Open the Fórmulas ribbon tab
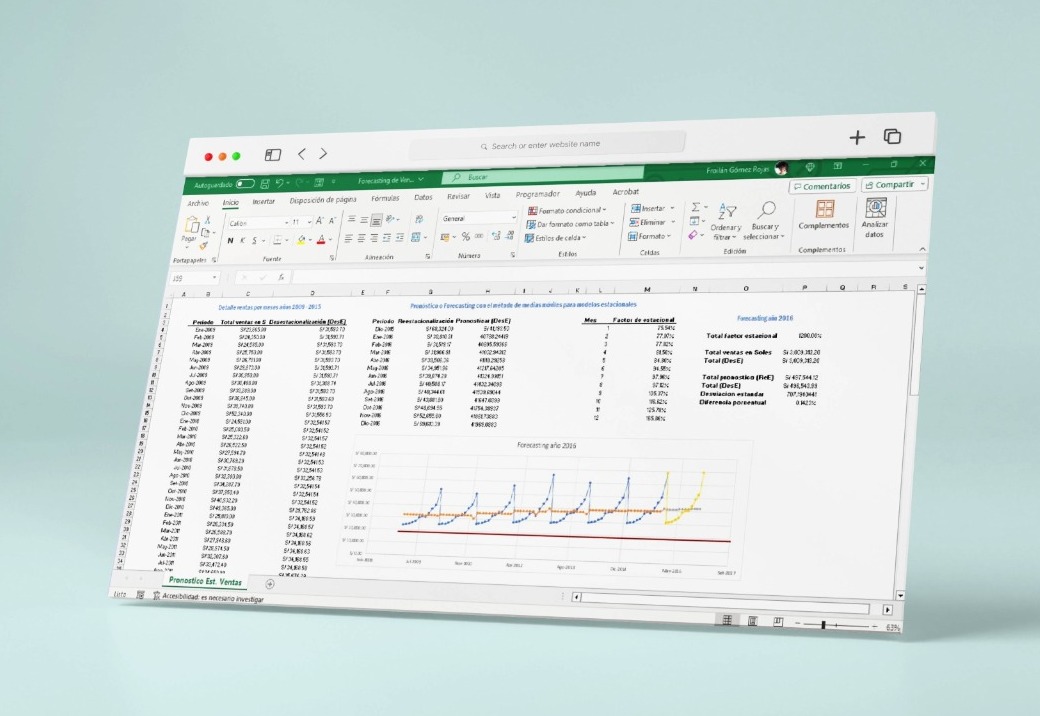 click(384, 198)
